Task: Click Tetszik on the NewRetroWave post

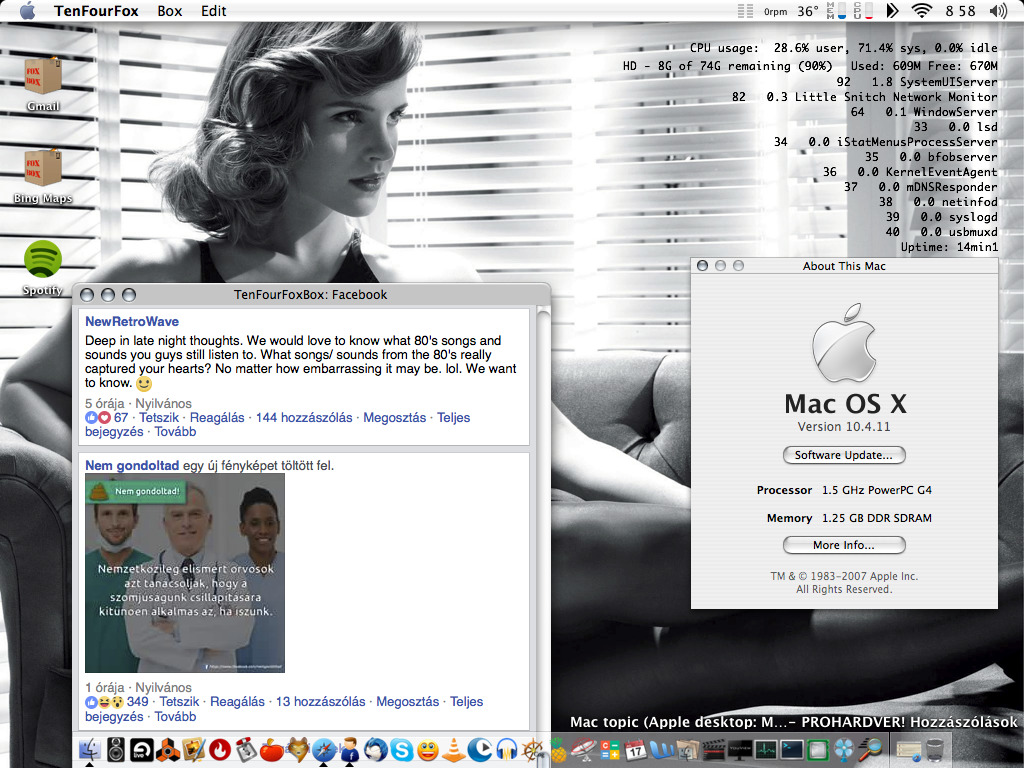Action: coord(159,417)
